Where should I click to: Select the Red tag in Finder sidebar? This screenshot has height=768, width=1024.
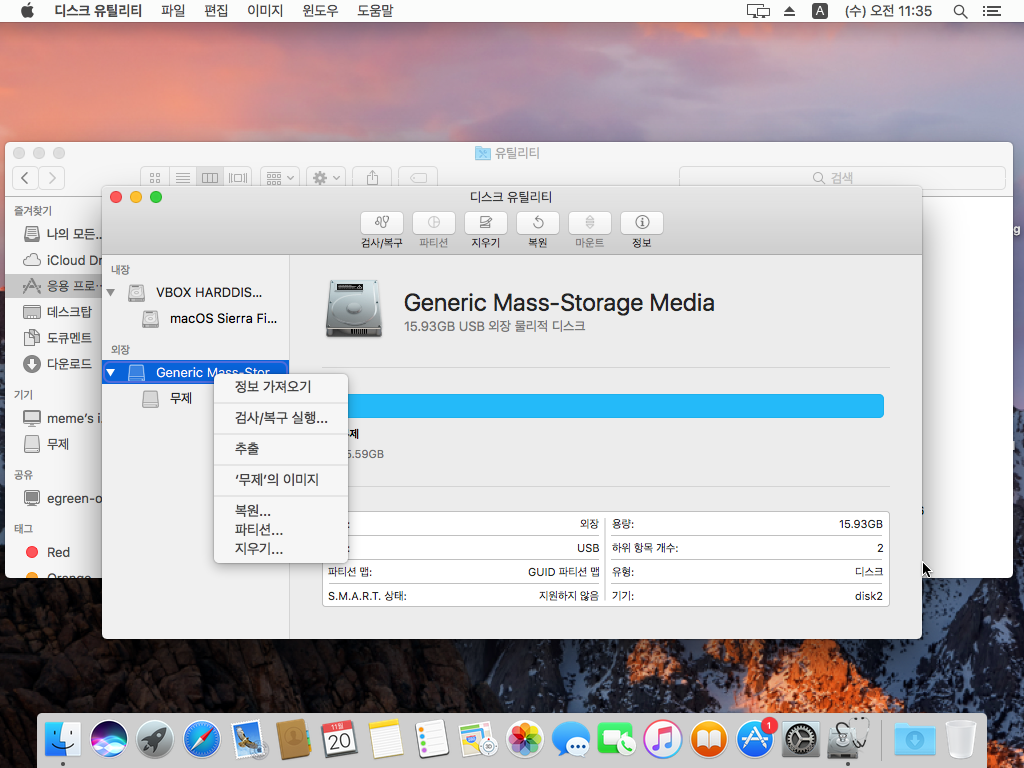click(47, 552)
